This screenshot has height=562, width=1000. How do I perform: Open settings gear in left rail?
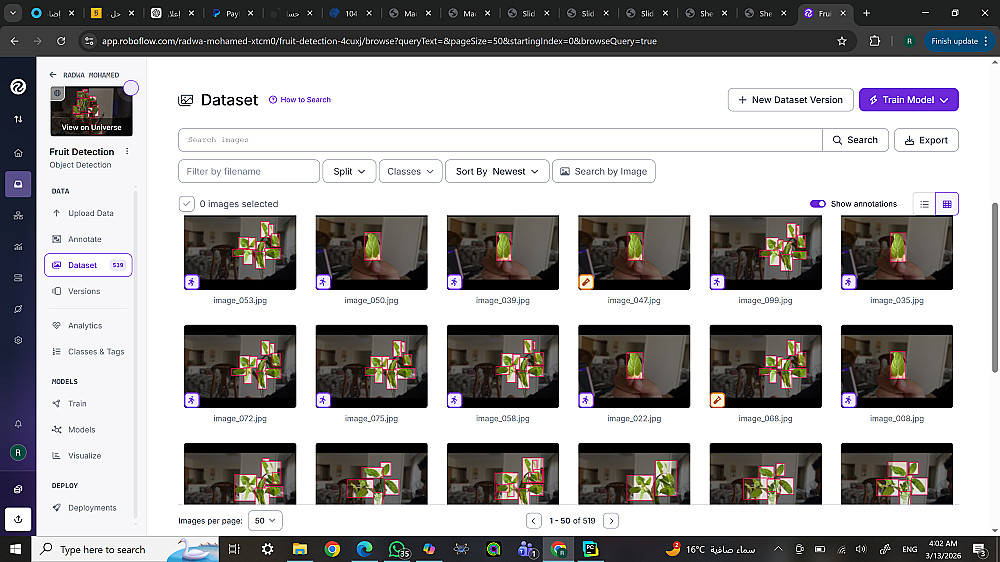coord(18,341)
